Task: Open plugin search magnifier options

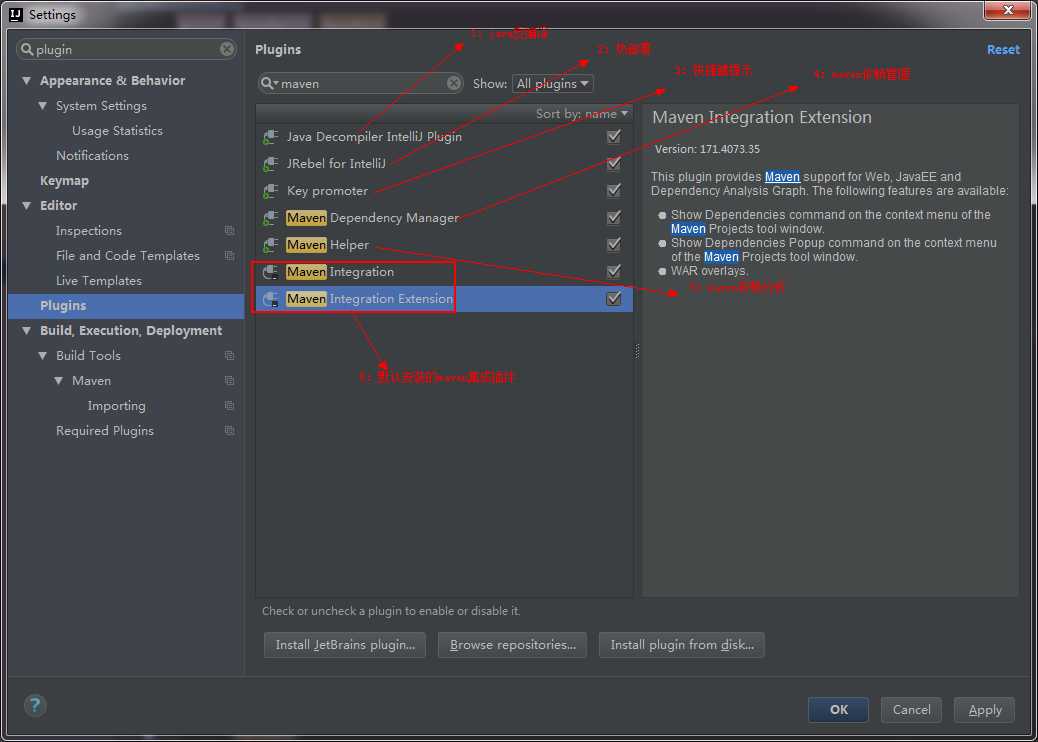Action: click(x=269, y=83)
